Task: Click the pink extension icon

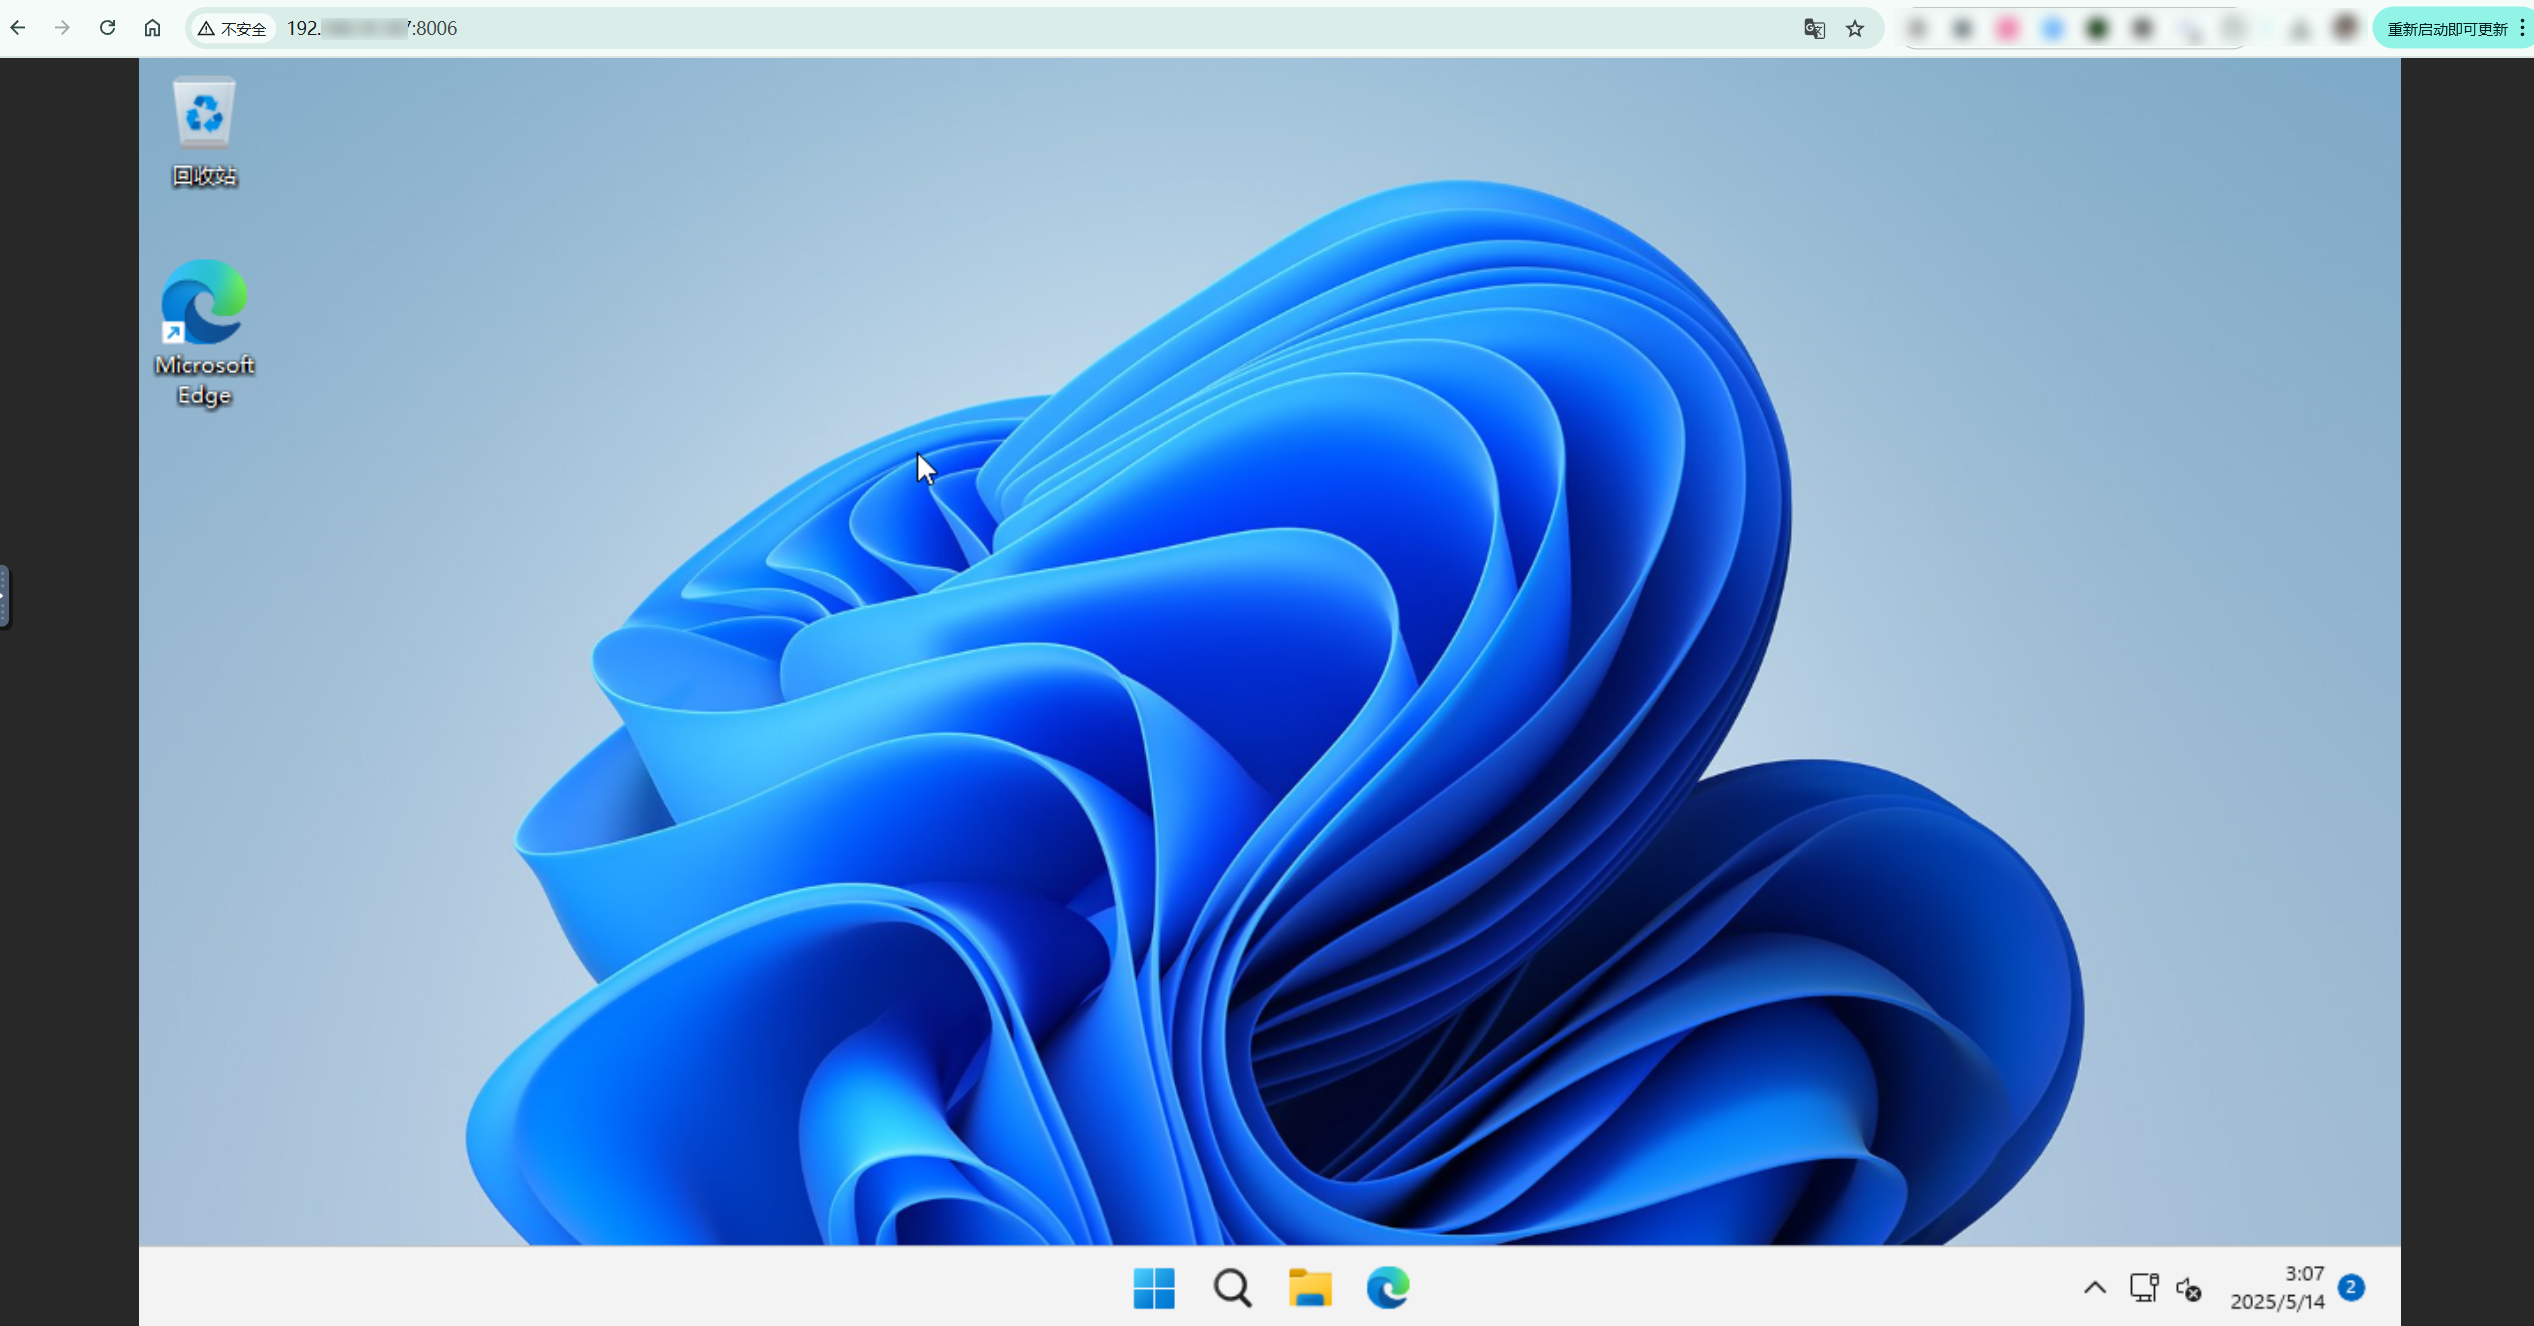Action: click(x=2007, y=29)
